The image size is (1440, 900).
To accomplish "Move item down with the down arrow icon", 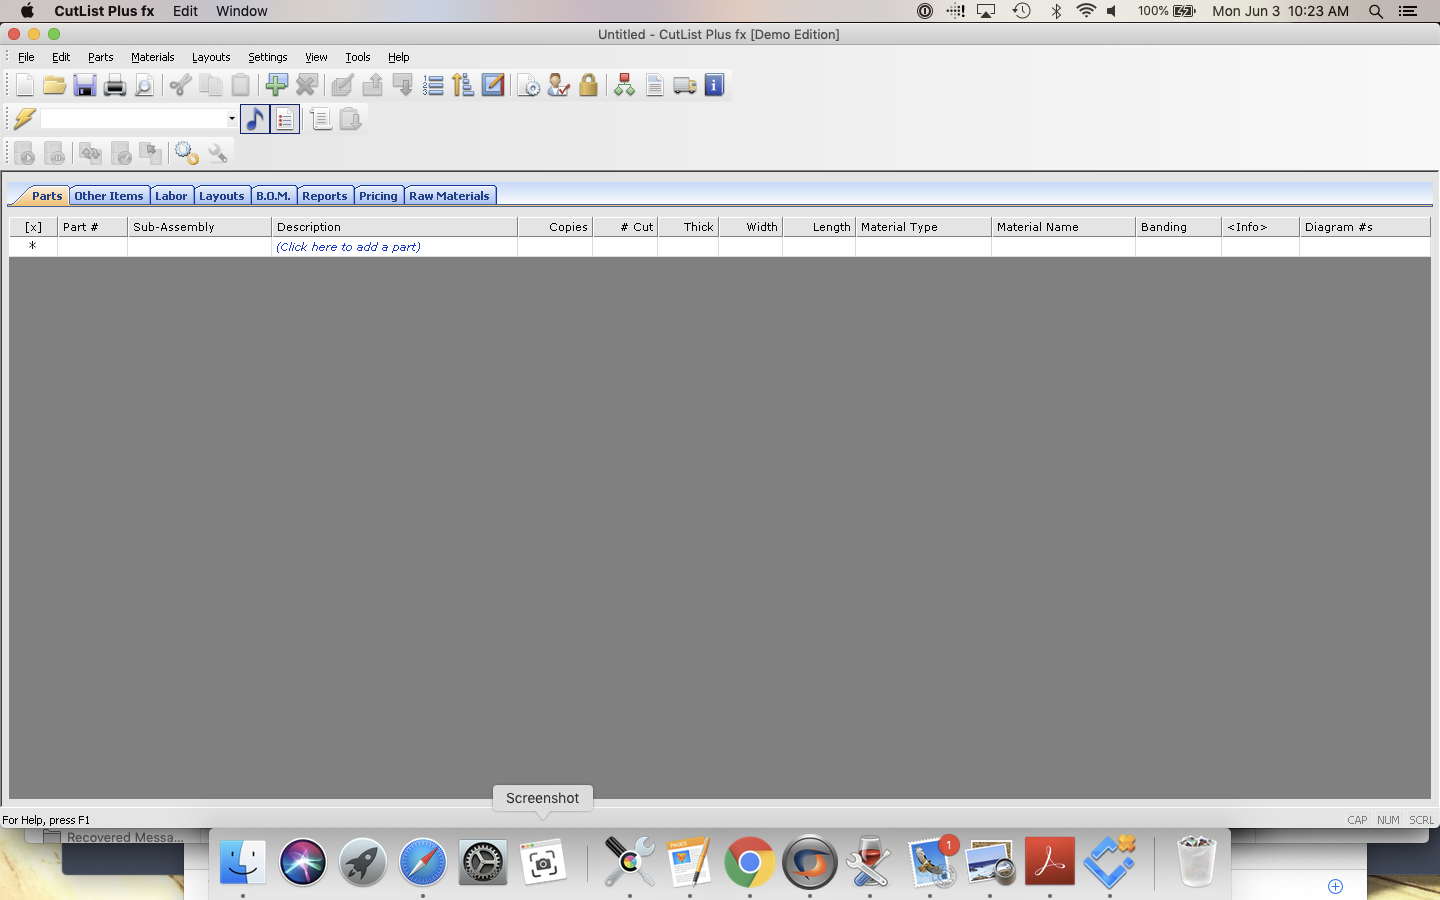I will click(403, 86).
